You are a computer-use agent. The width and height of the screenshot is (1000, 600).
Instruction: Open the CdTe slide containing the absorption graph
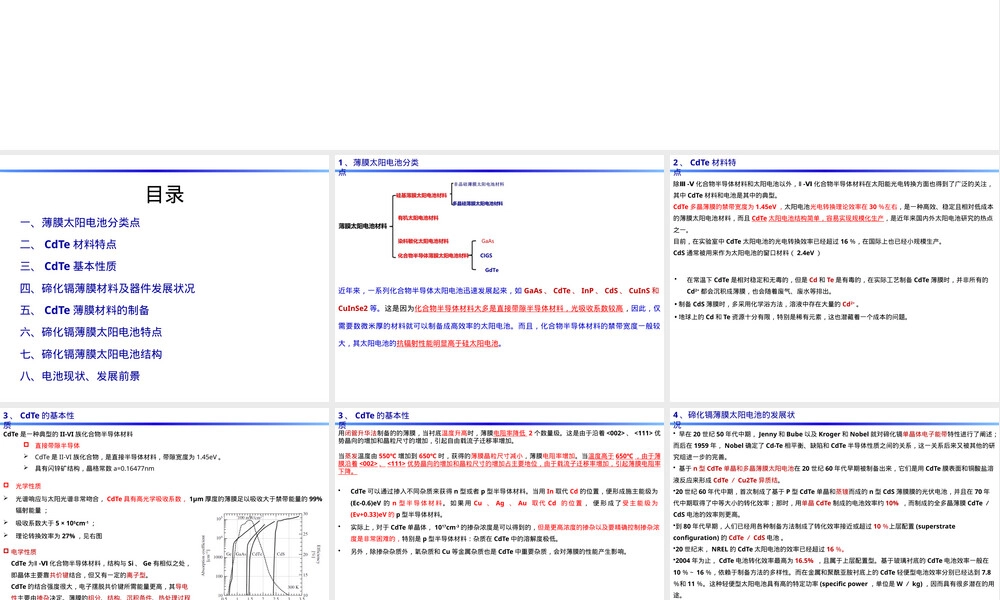coord(164,504)
